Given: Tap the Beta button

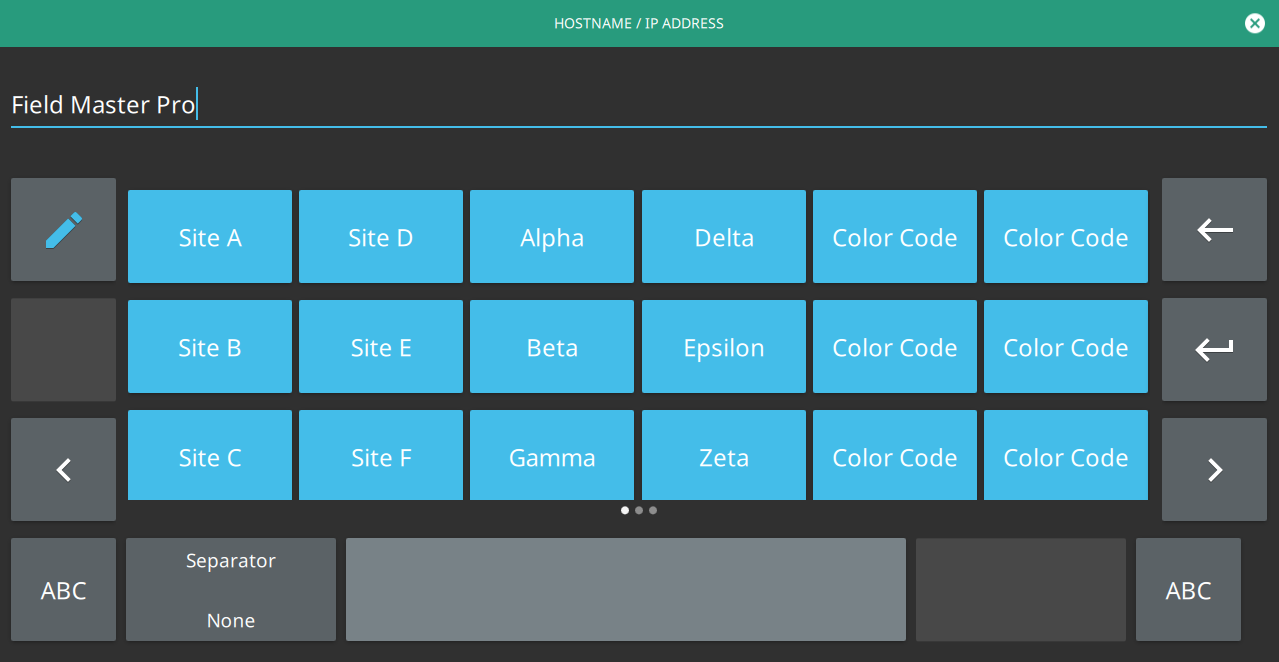Looking at the screenshot, I should pos(552,347).
